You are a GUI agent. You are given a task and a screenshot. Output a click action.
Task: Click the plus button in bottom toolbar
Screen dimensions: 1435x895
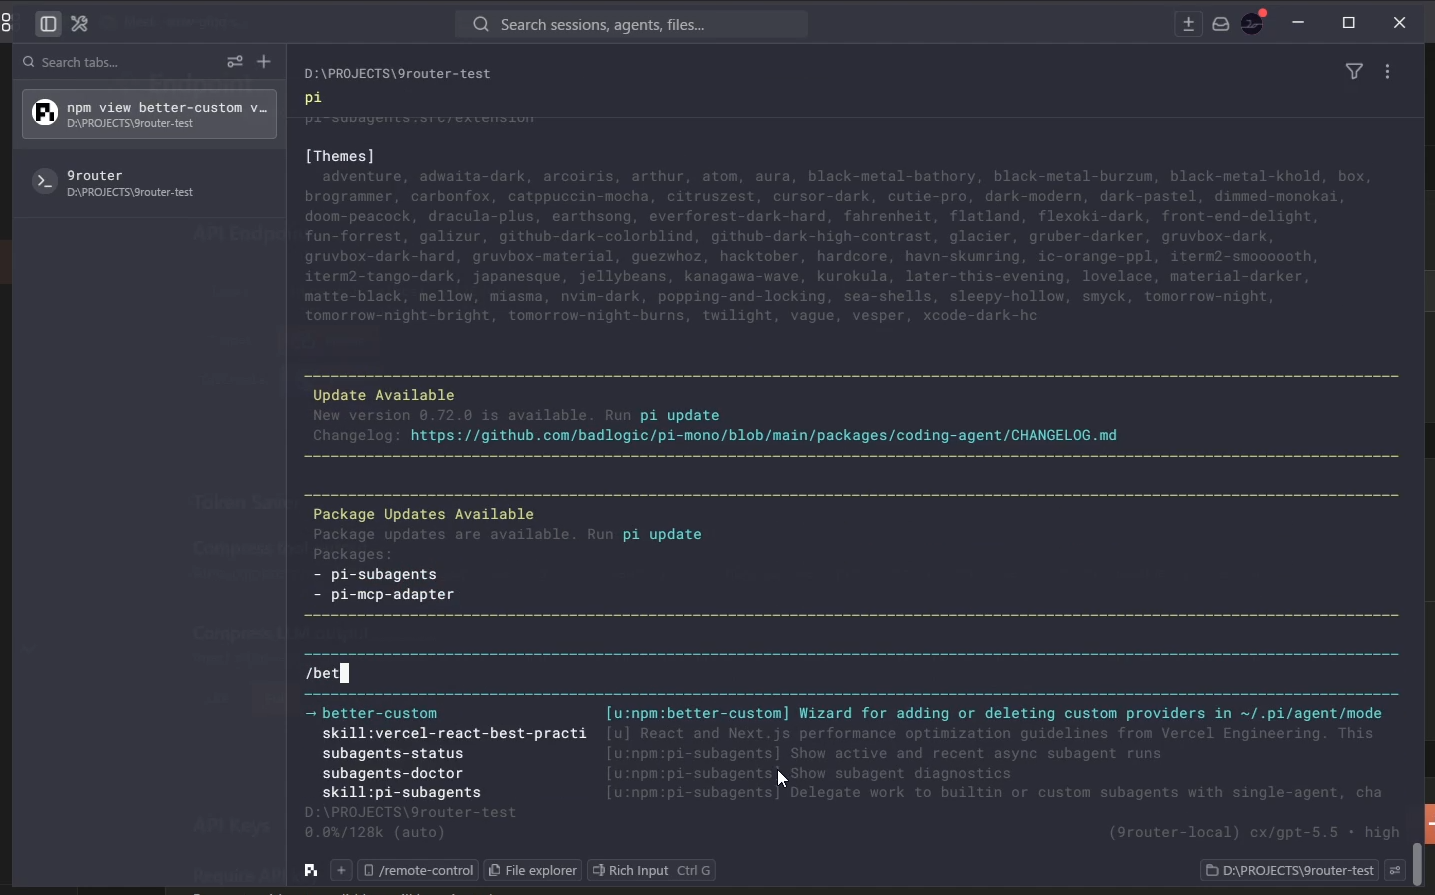342,871
